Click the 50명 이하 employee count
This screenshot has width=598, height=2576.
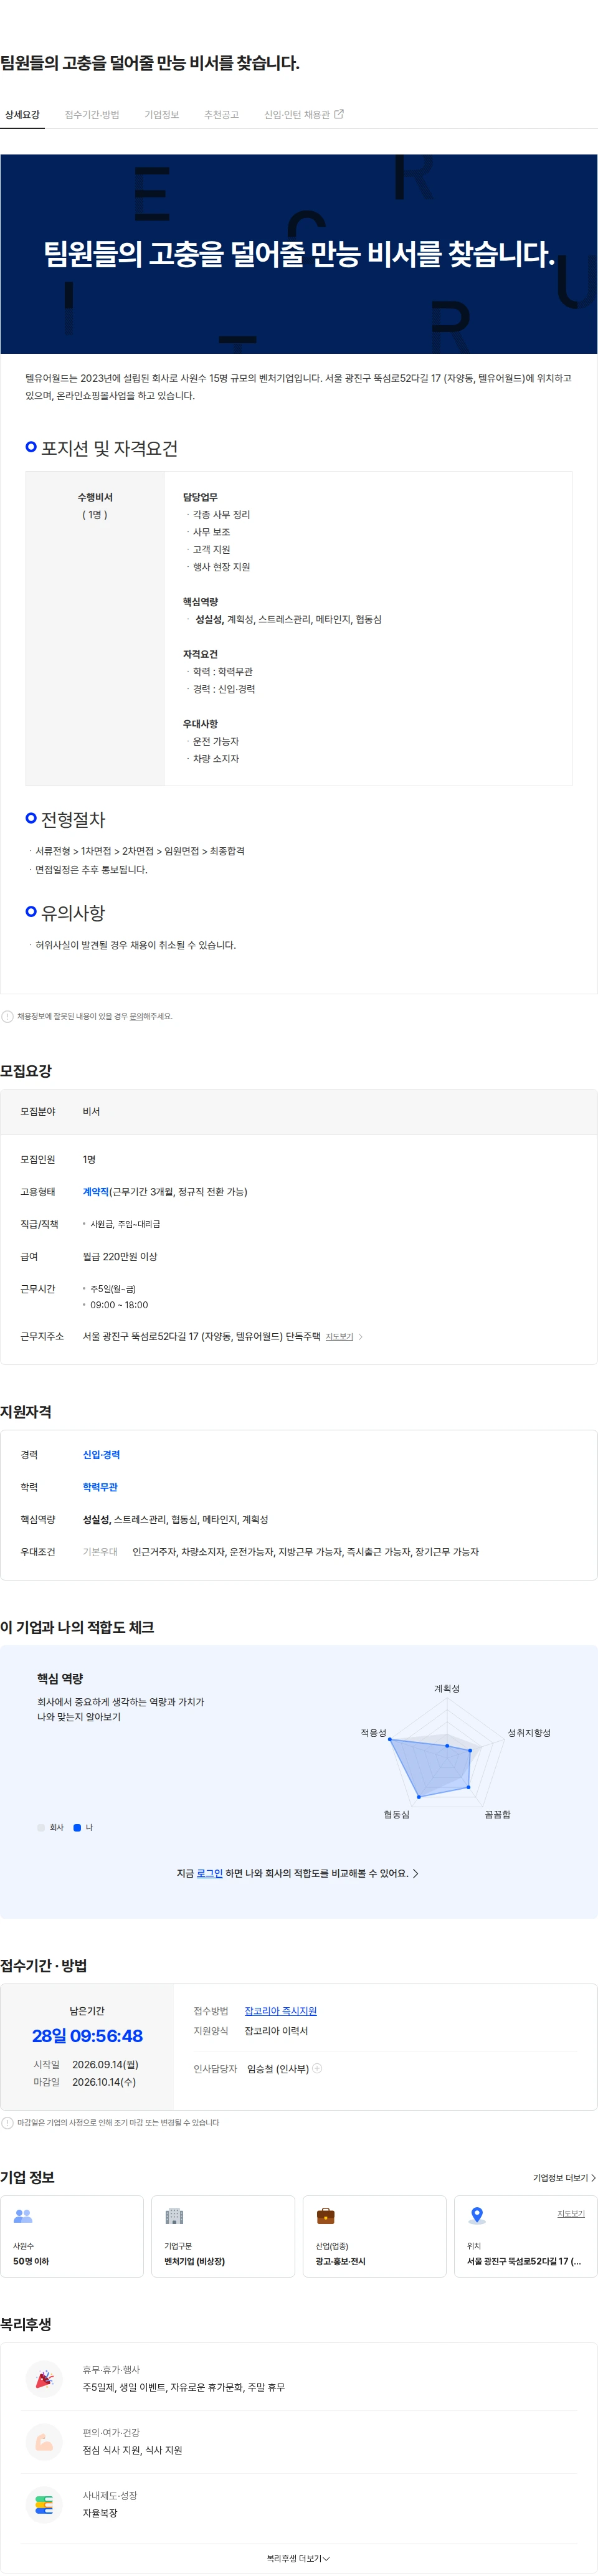pos(31,2261)
